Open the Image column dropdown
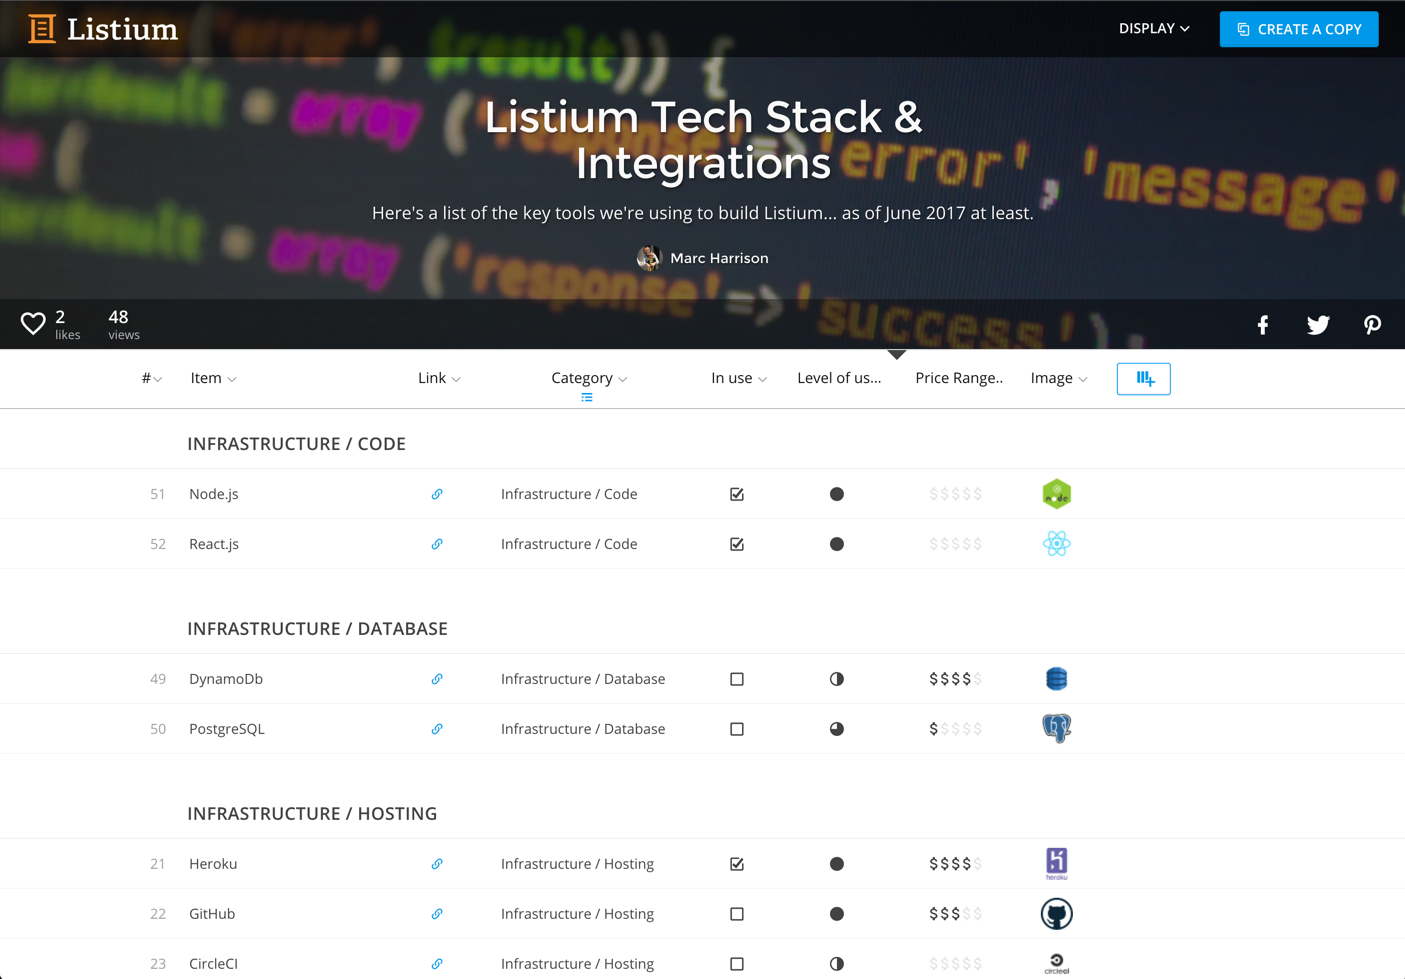This screenshot has height=979, width=1405. coord(1059,378)
